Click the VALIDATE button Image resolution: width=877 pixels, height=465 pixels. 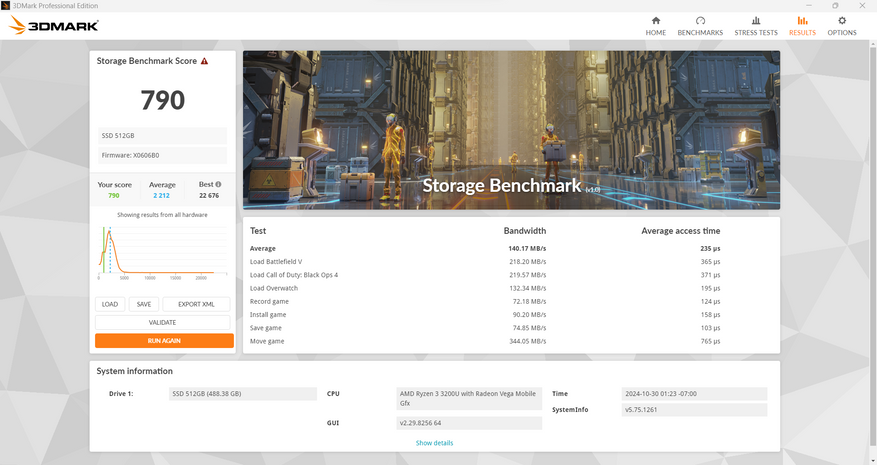pos(163,322)
